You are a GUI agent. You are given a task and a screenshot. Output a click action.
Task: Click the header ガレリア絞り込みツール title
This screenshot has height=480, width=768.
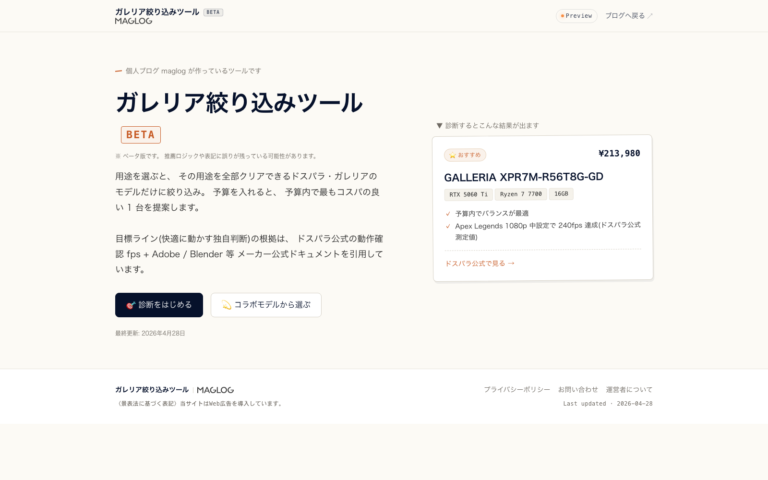[x=157, y=12]
